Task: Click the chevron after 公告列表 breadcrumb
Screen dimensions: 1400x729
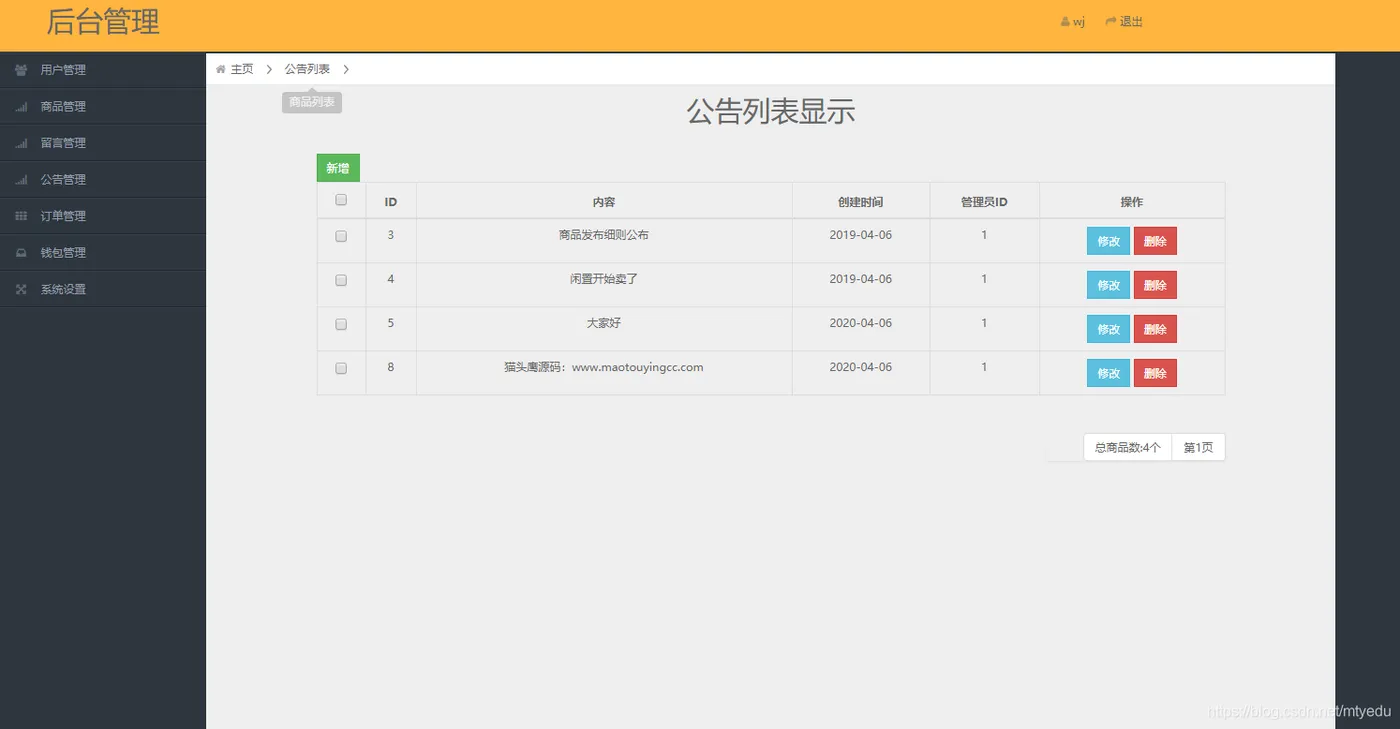Action: pos(346,69)
